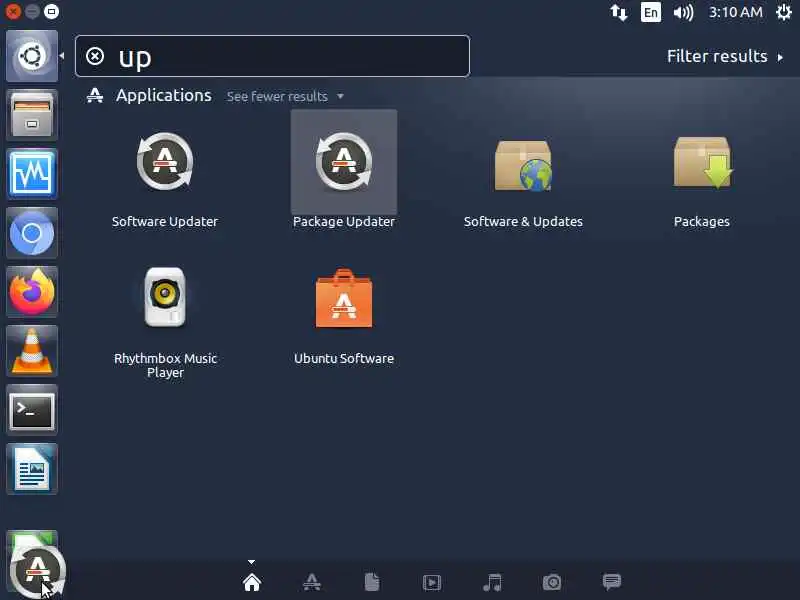This screenshot has width=800, height=600.
Task: Open Files manager from launcher
Action: (x=32, y=115)
